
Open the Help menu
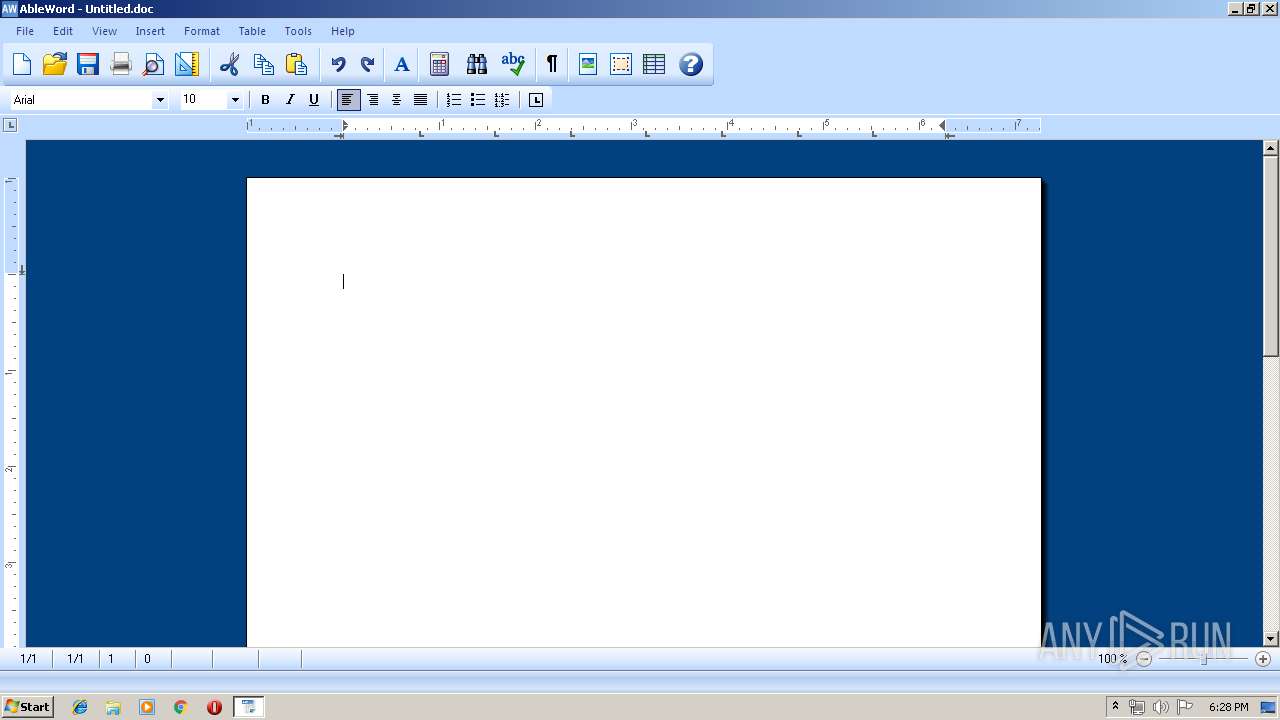343,31
